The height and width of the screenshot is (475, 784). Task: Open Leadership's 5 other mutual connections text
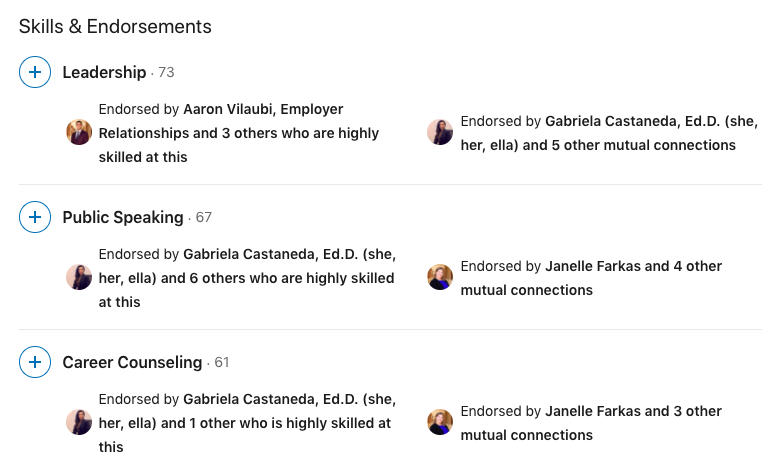[597, 133]
